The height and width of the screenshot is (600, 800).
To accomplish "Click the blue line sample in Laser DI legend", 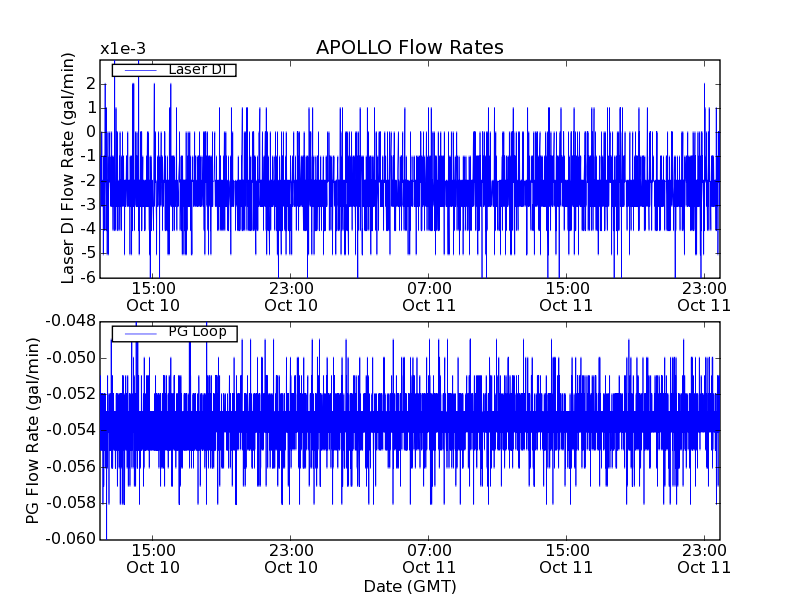I will click(x=139, y=70).
